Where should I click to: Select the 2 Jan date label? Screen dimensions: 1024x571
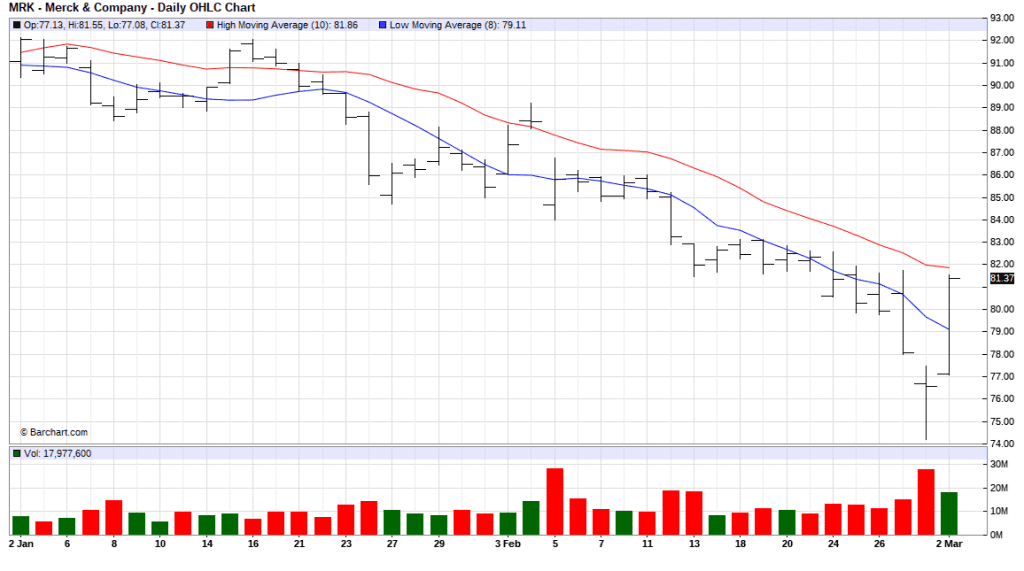click(x=22, y=544)
